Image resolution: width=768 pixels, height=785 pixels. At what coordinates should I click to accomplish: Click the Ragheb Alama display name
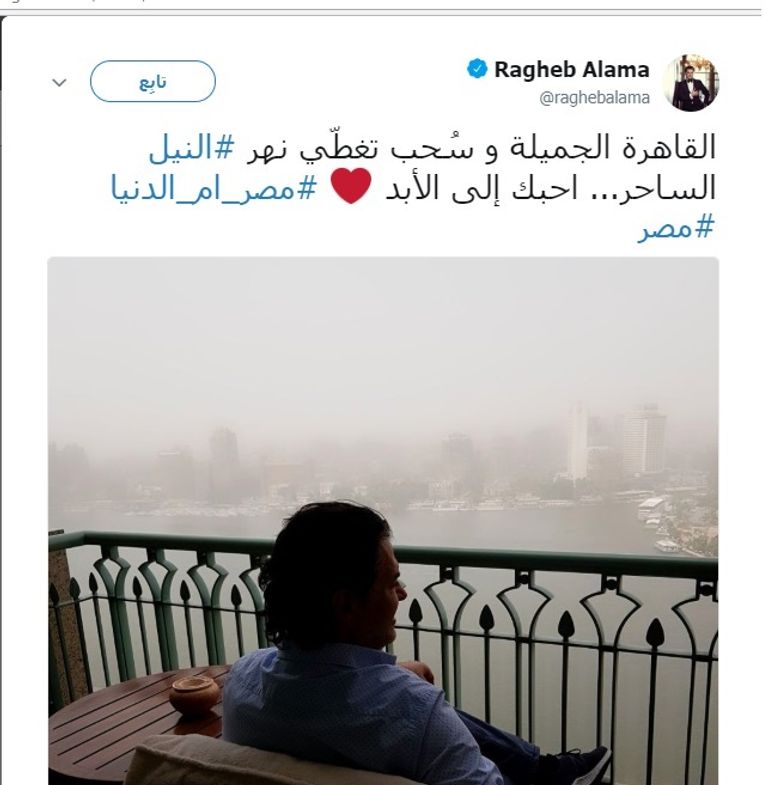pyautogui.click(x=572, y=70)
